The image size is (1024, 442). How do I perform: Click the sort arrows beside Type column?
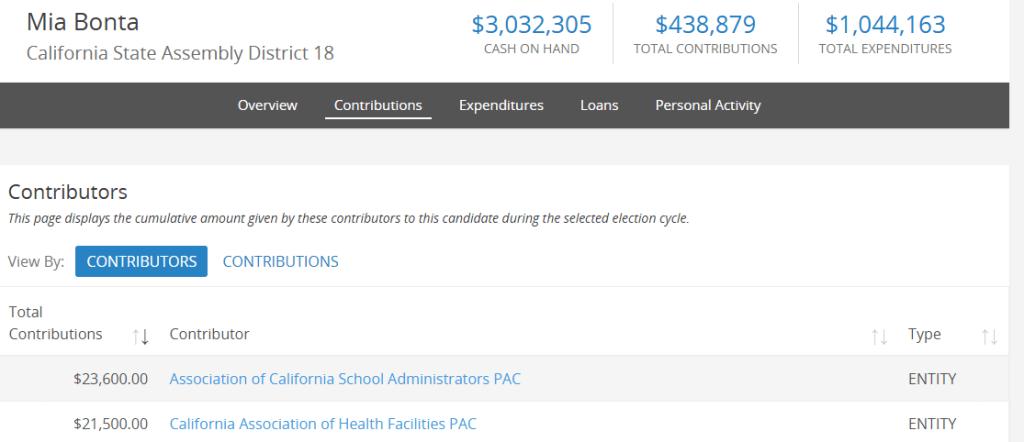click(989, 336)
